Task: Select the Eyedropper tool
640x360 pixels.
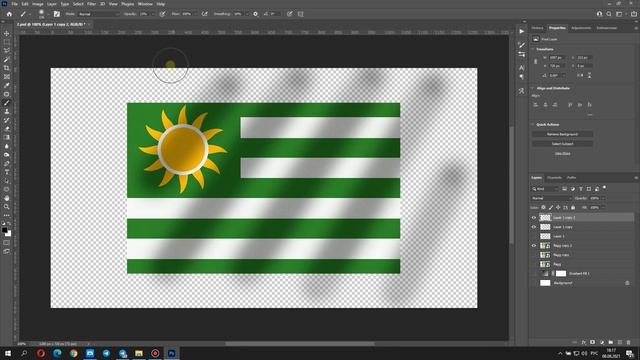Action: (7, 85)
